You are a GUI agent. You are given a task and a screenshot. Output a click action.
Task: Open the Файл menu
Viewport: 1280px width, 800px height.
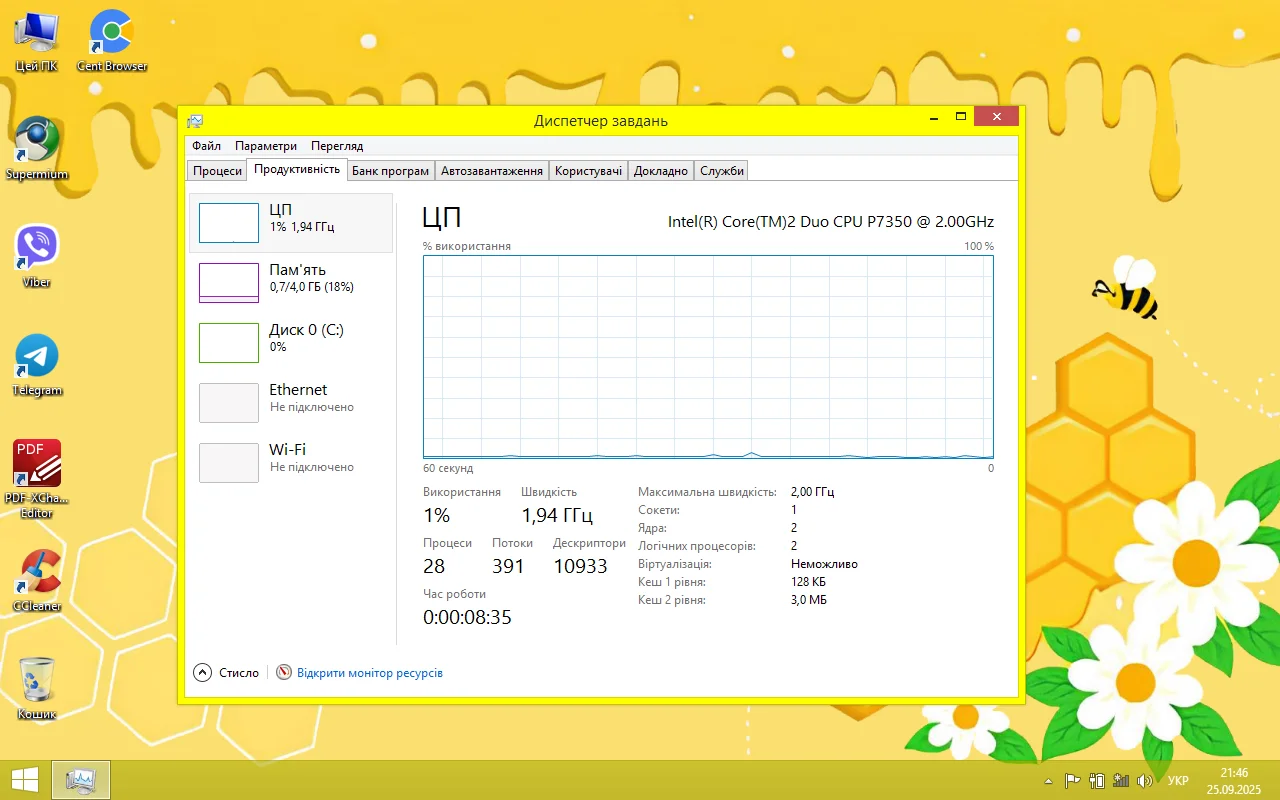pyautogui.click(x=207, y=146)
